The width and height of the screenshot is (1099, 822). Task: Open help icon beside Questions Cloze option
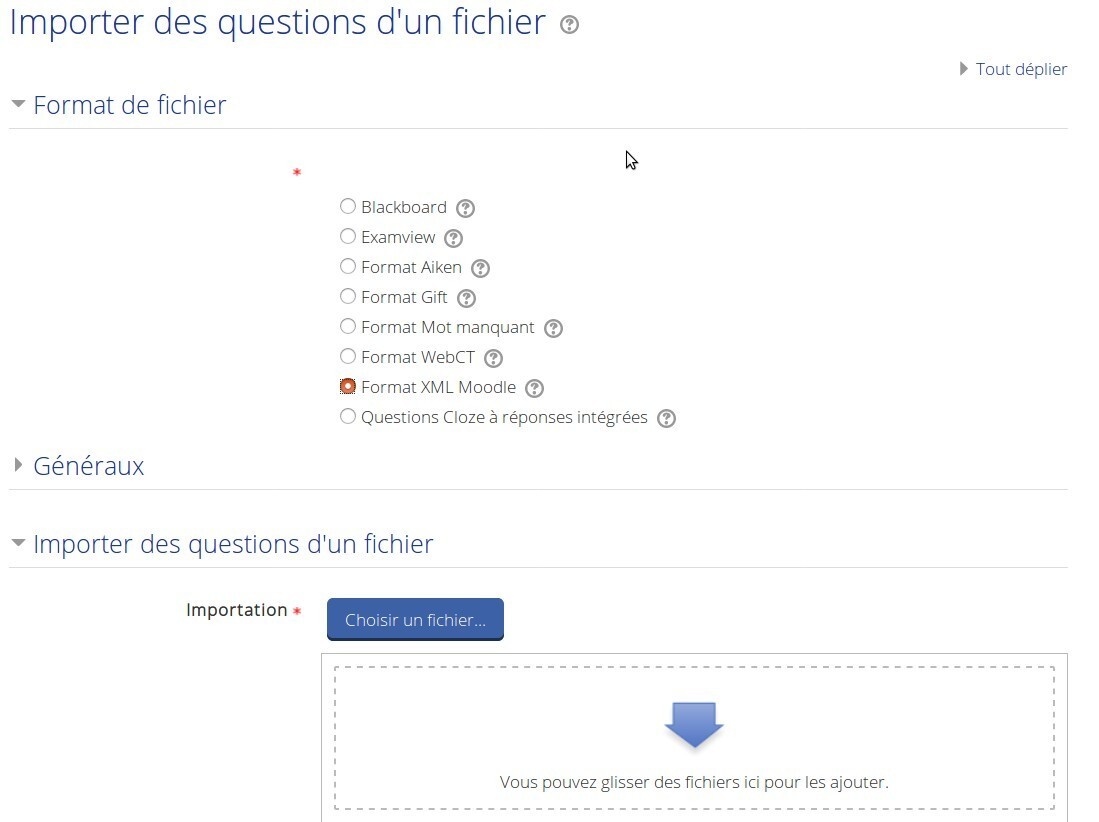point(666,419)
